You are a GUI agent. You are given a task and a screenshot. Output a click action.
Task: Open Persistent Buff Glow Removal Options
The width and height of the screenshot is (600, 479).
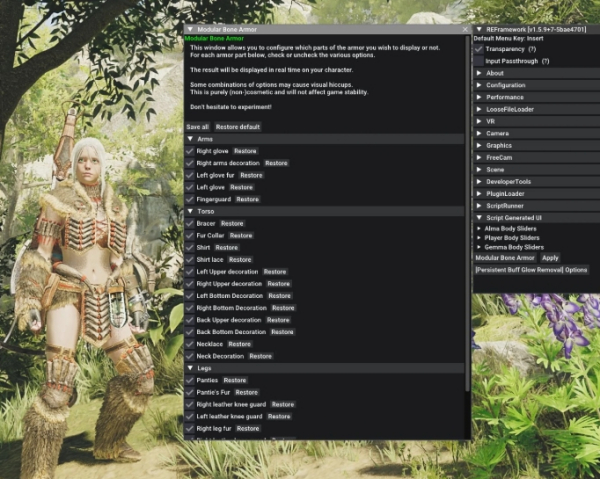click(531, 270)
